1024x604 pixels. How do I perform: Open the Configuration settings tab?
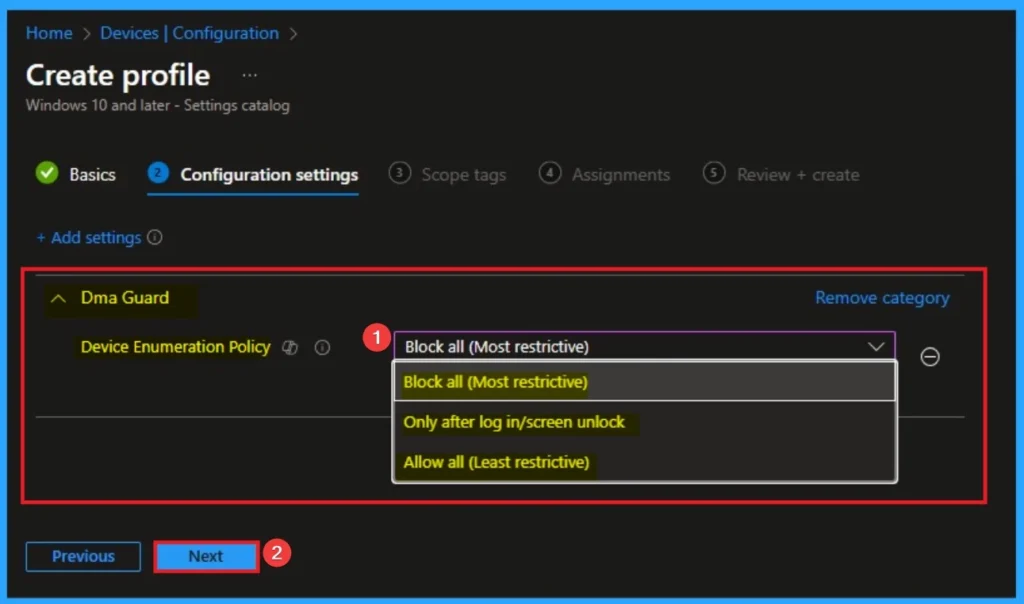point(268,175)
